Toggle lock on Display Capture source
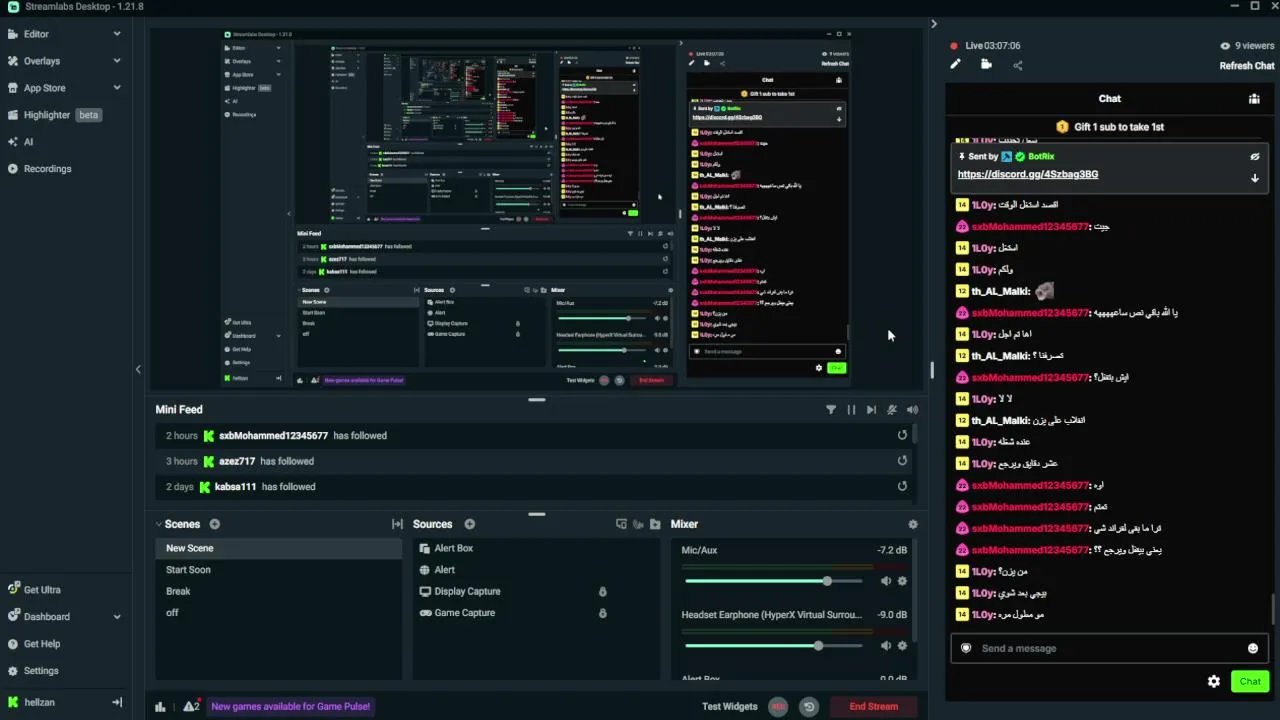Image resolution: width=1280 pixels, height=720 pixels. [602, 592]
